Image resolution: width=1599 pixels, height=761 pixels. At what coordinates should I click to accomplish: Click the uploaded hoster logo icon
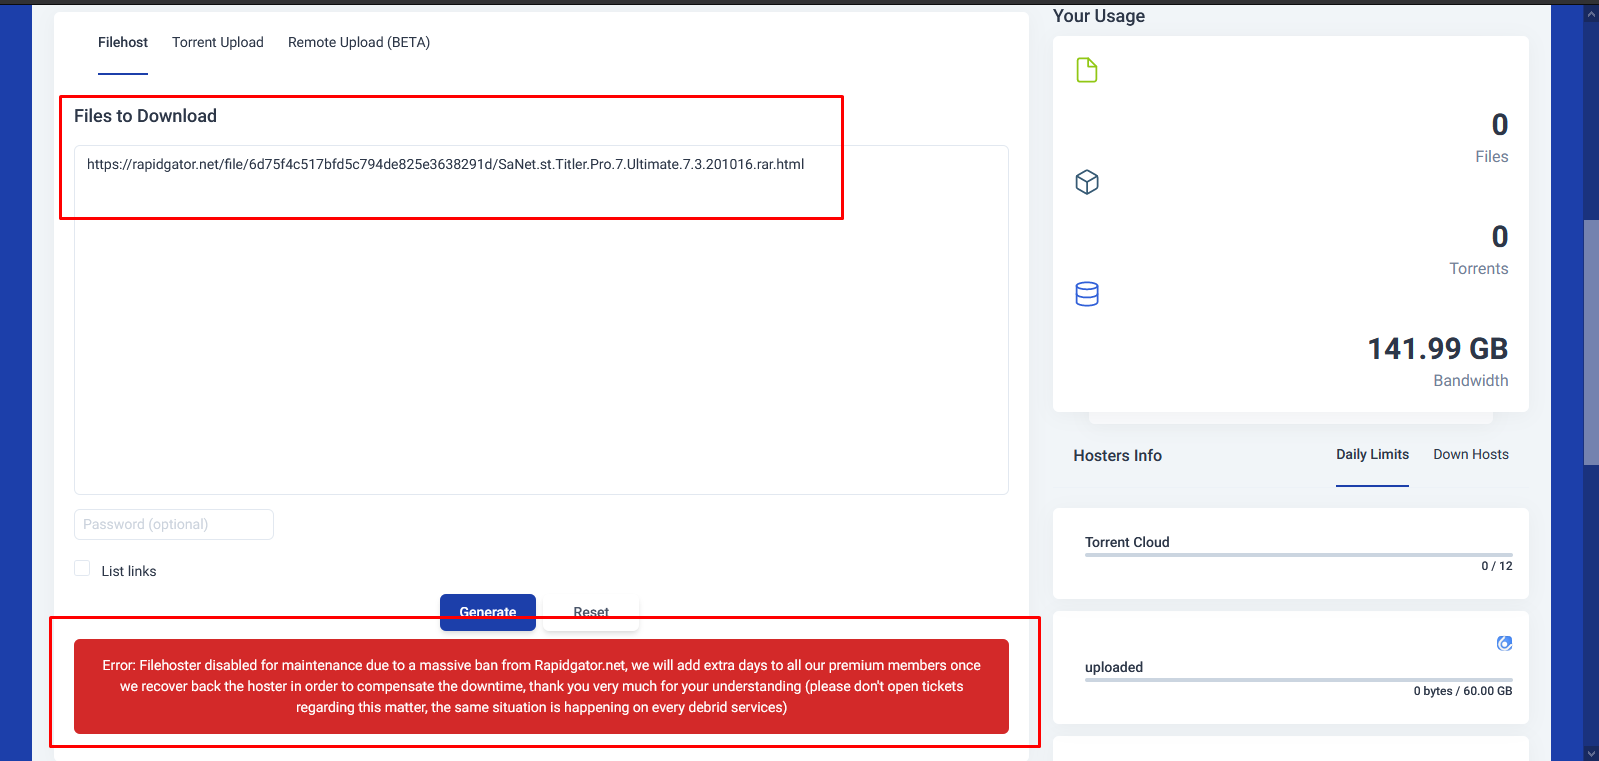(x=1504, y=643)
